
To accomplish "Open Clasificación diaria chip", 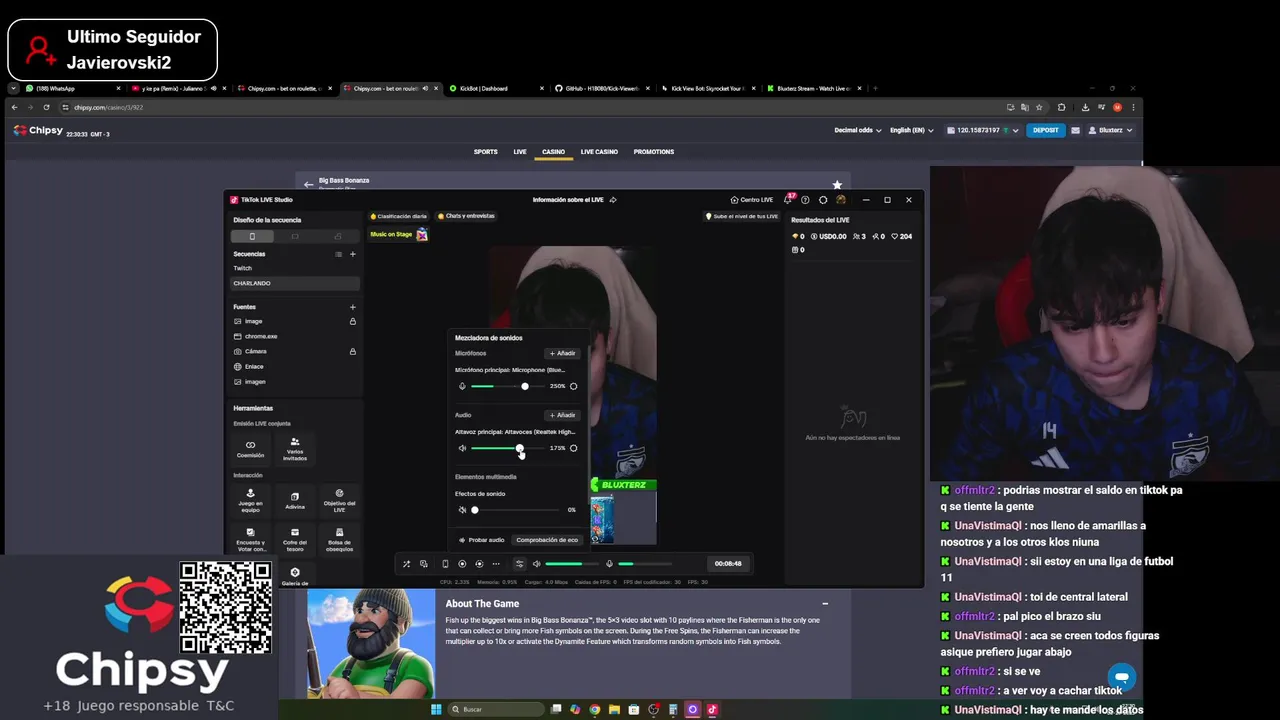I will tap(399, 216).
